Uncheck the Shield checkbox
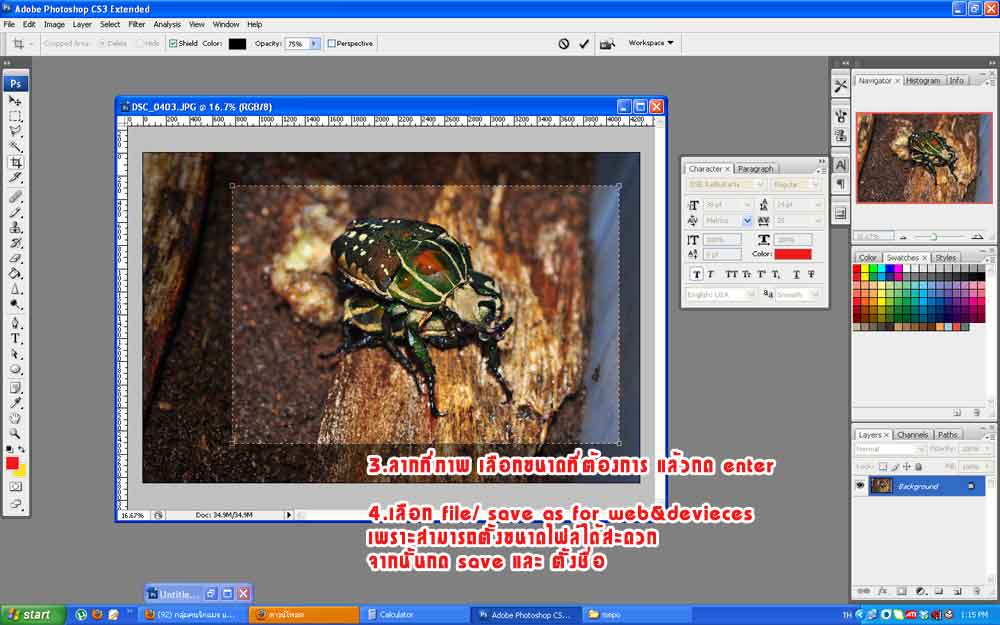This screenshot has height=625, width=1000. pyautogui.click(x=173, y=44)
